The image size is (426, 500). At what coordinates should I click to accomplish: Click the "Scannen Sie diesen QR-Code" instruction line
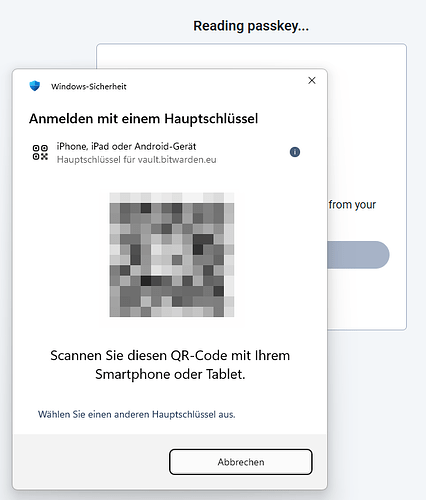(x=170, y=355)
